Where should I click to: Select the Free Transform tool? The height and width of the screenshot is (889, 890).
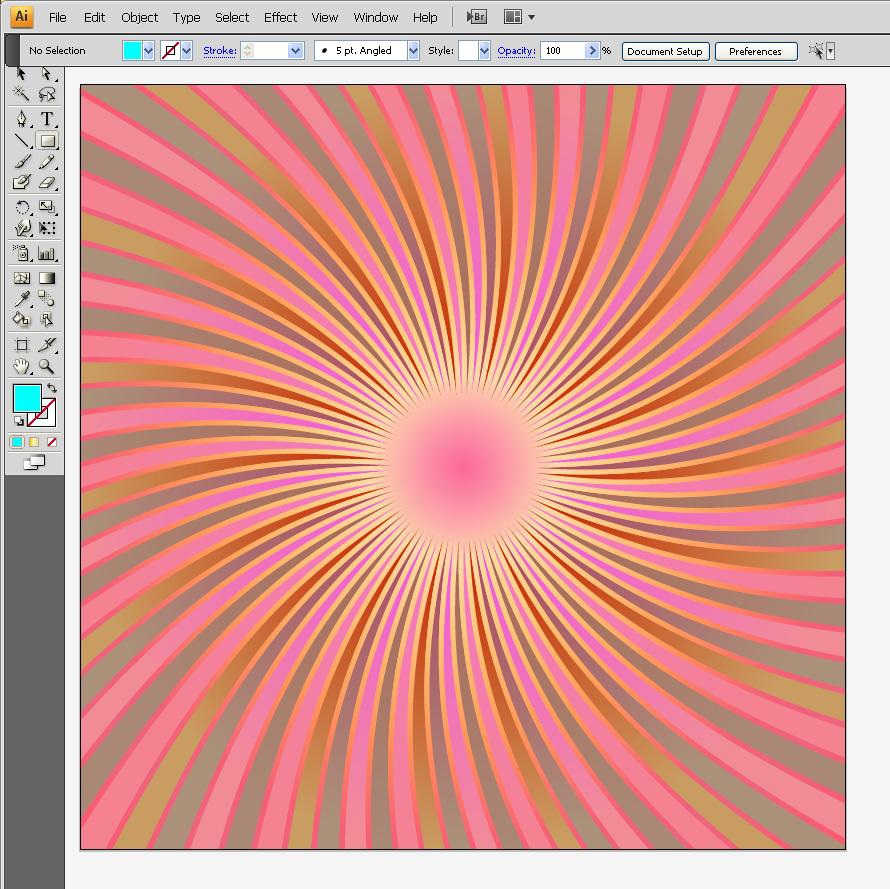(47, 228)
